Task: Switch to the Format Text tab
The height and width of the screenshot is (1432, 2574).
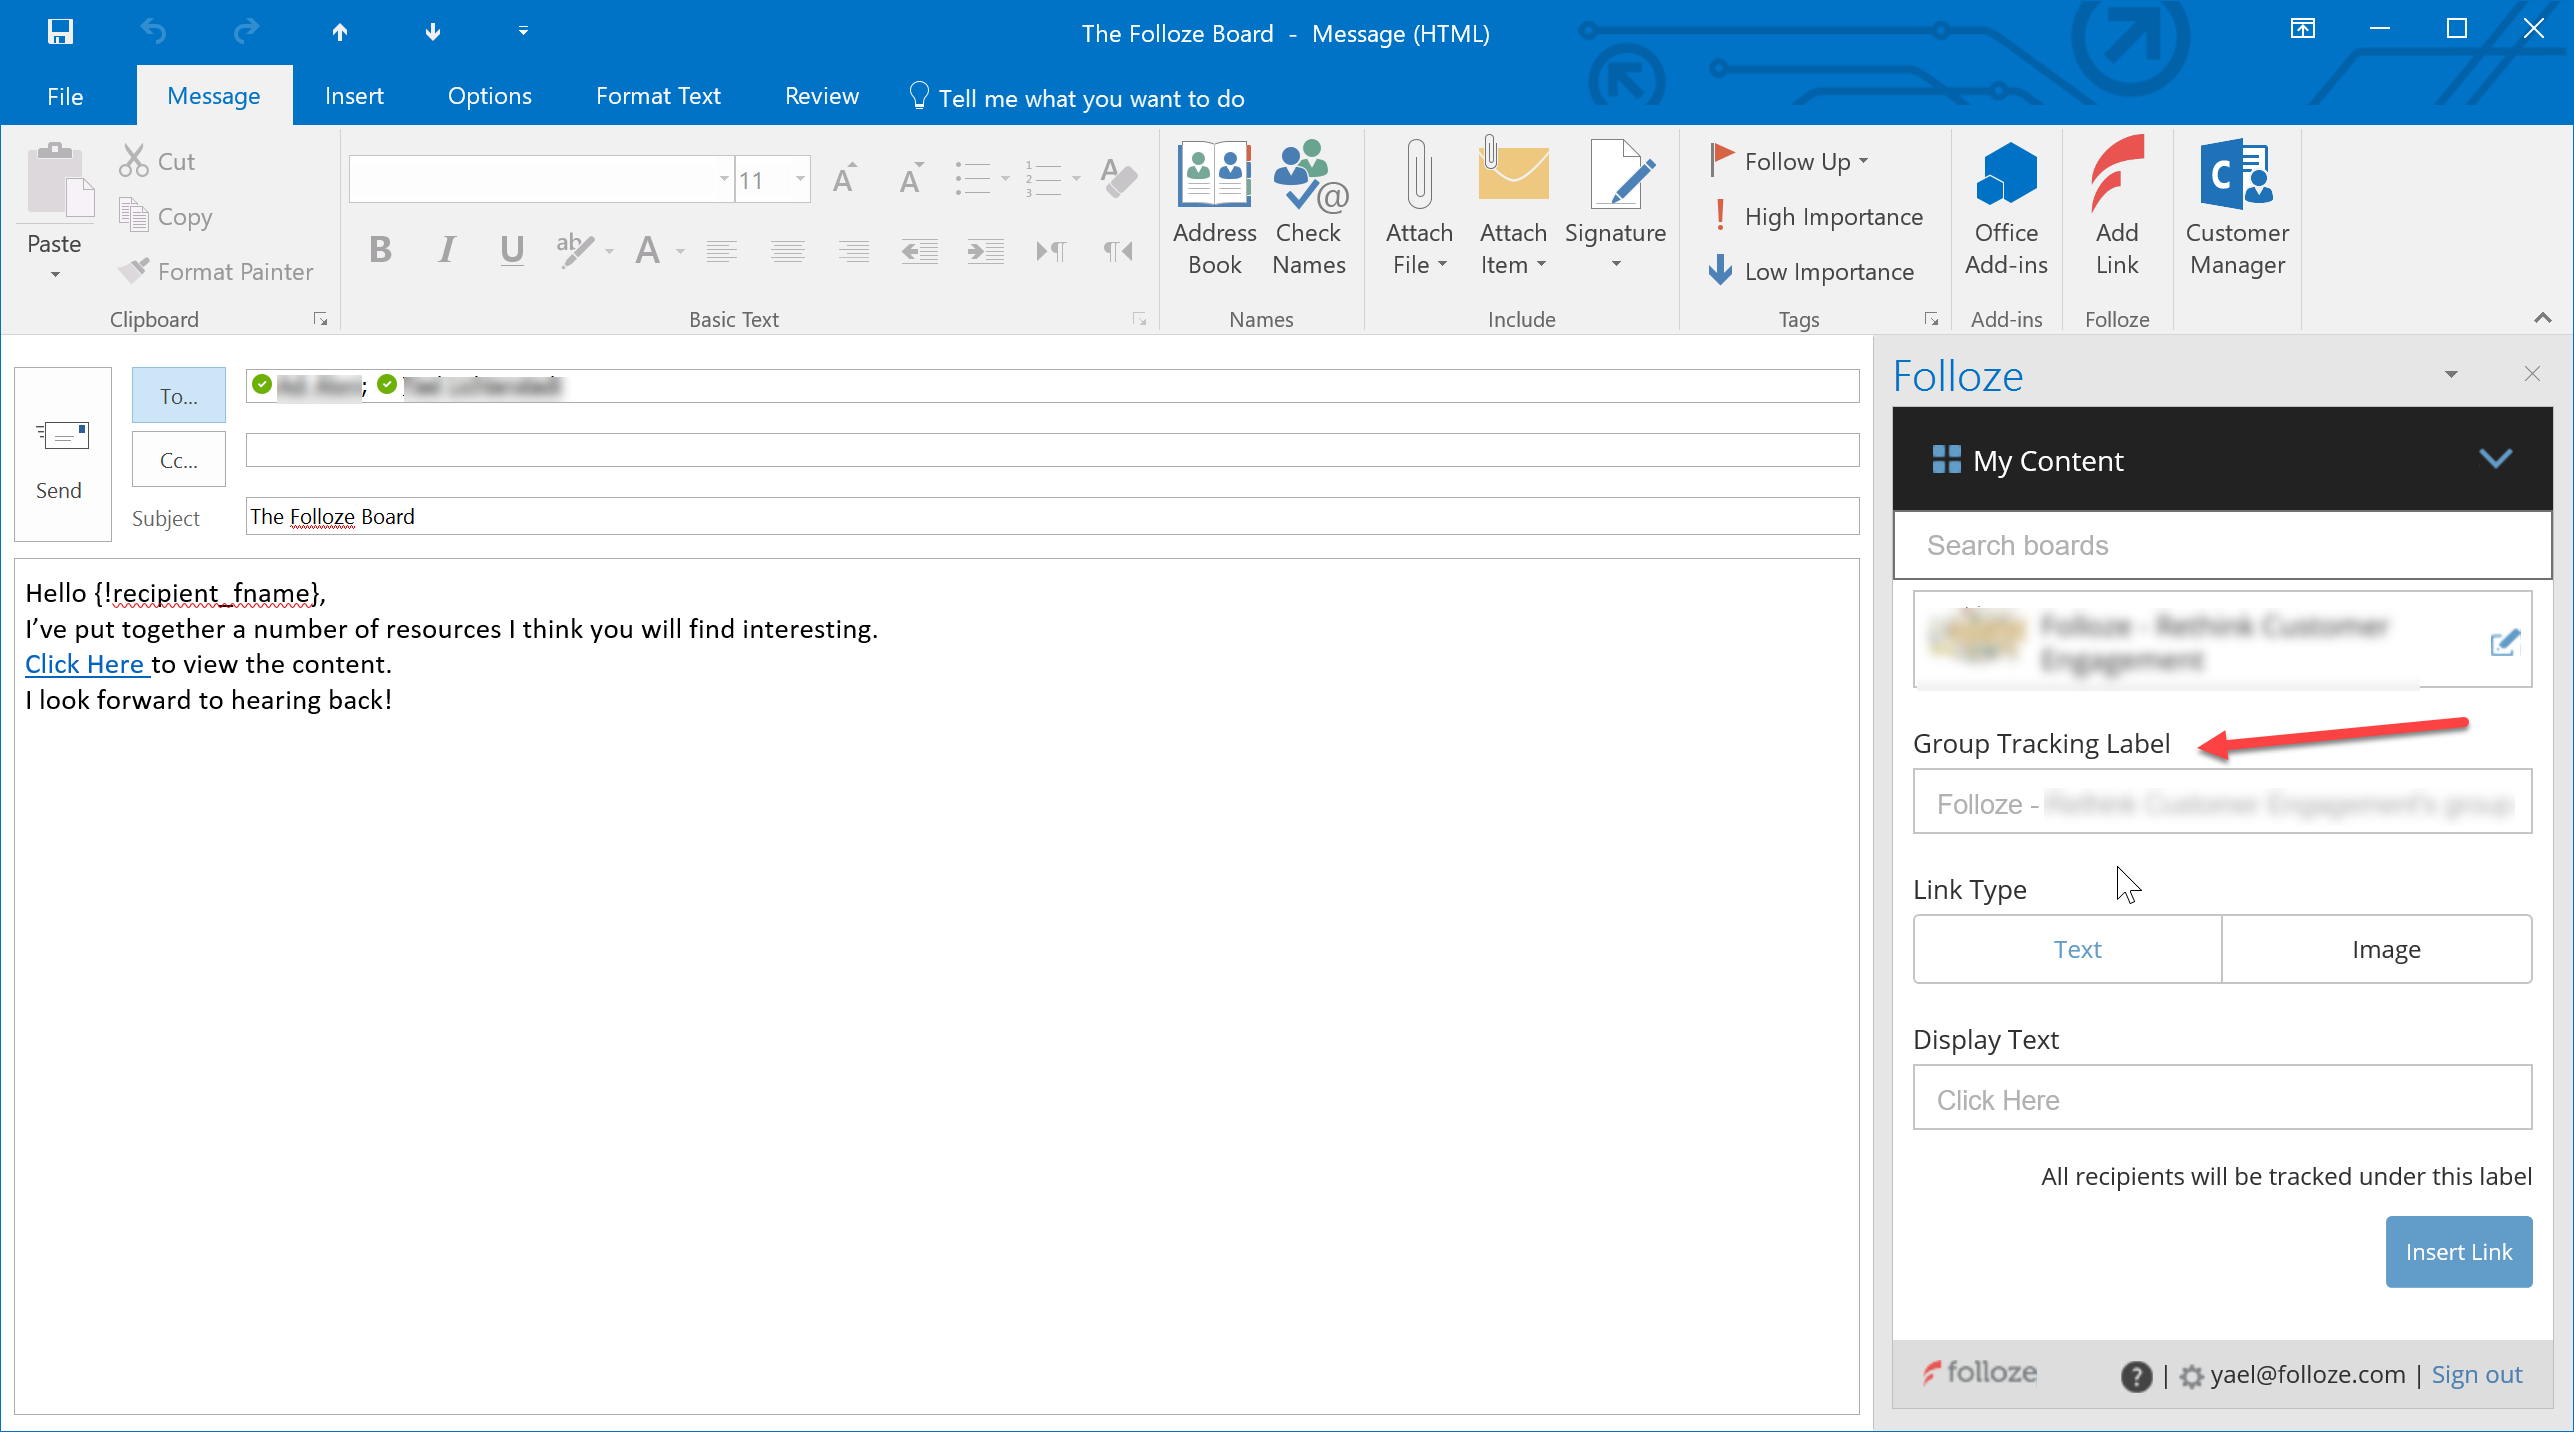Action: pos(657,95)
